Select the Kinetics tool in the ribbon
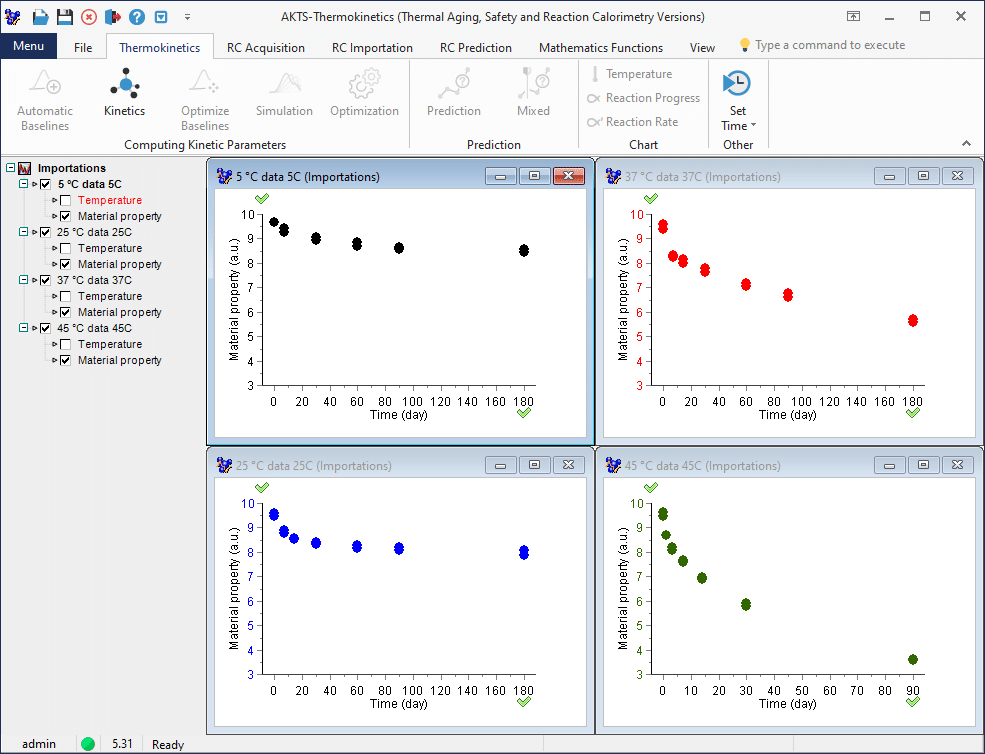Image resolution: width=985 pixels, height=754 pixels. coord(123,95)
